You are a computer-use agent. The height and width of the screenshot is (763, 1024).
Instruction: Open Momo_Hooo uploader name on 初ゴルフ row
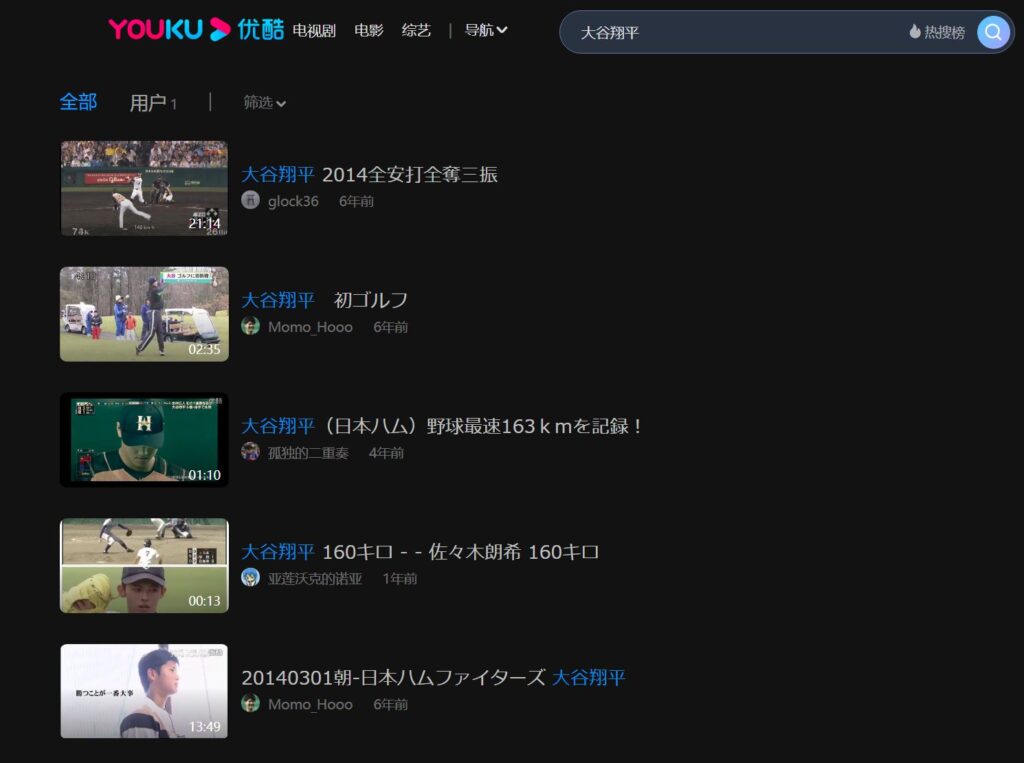[x=310, y=327]
